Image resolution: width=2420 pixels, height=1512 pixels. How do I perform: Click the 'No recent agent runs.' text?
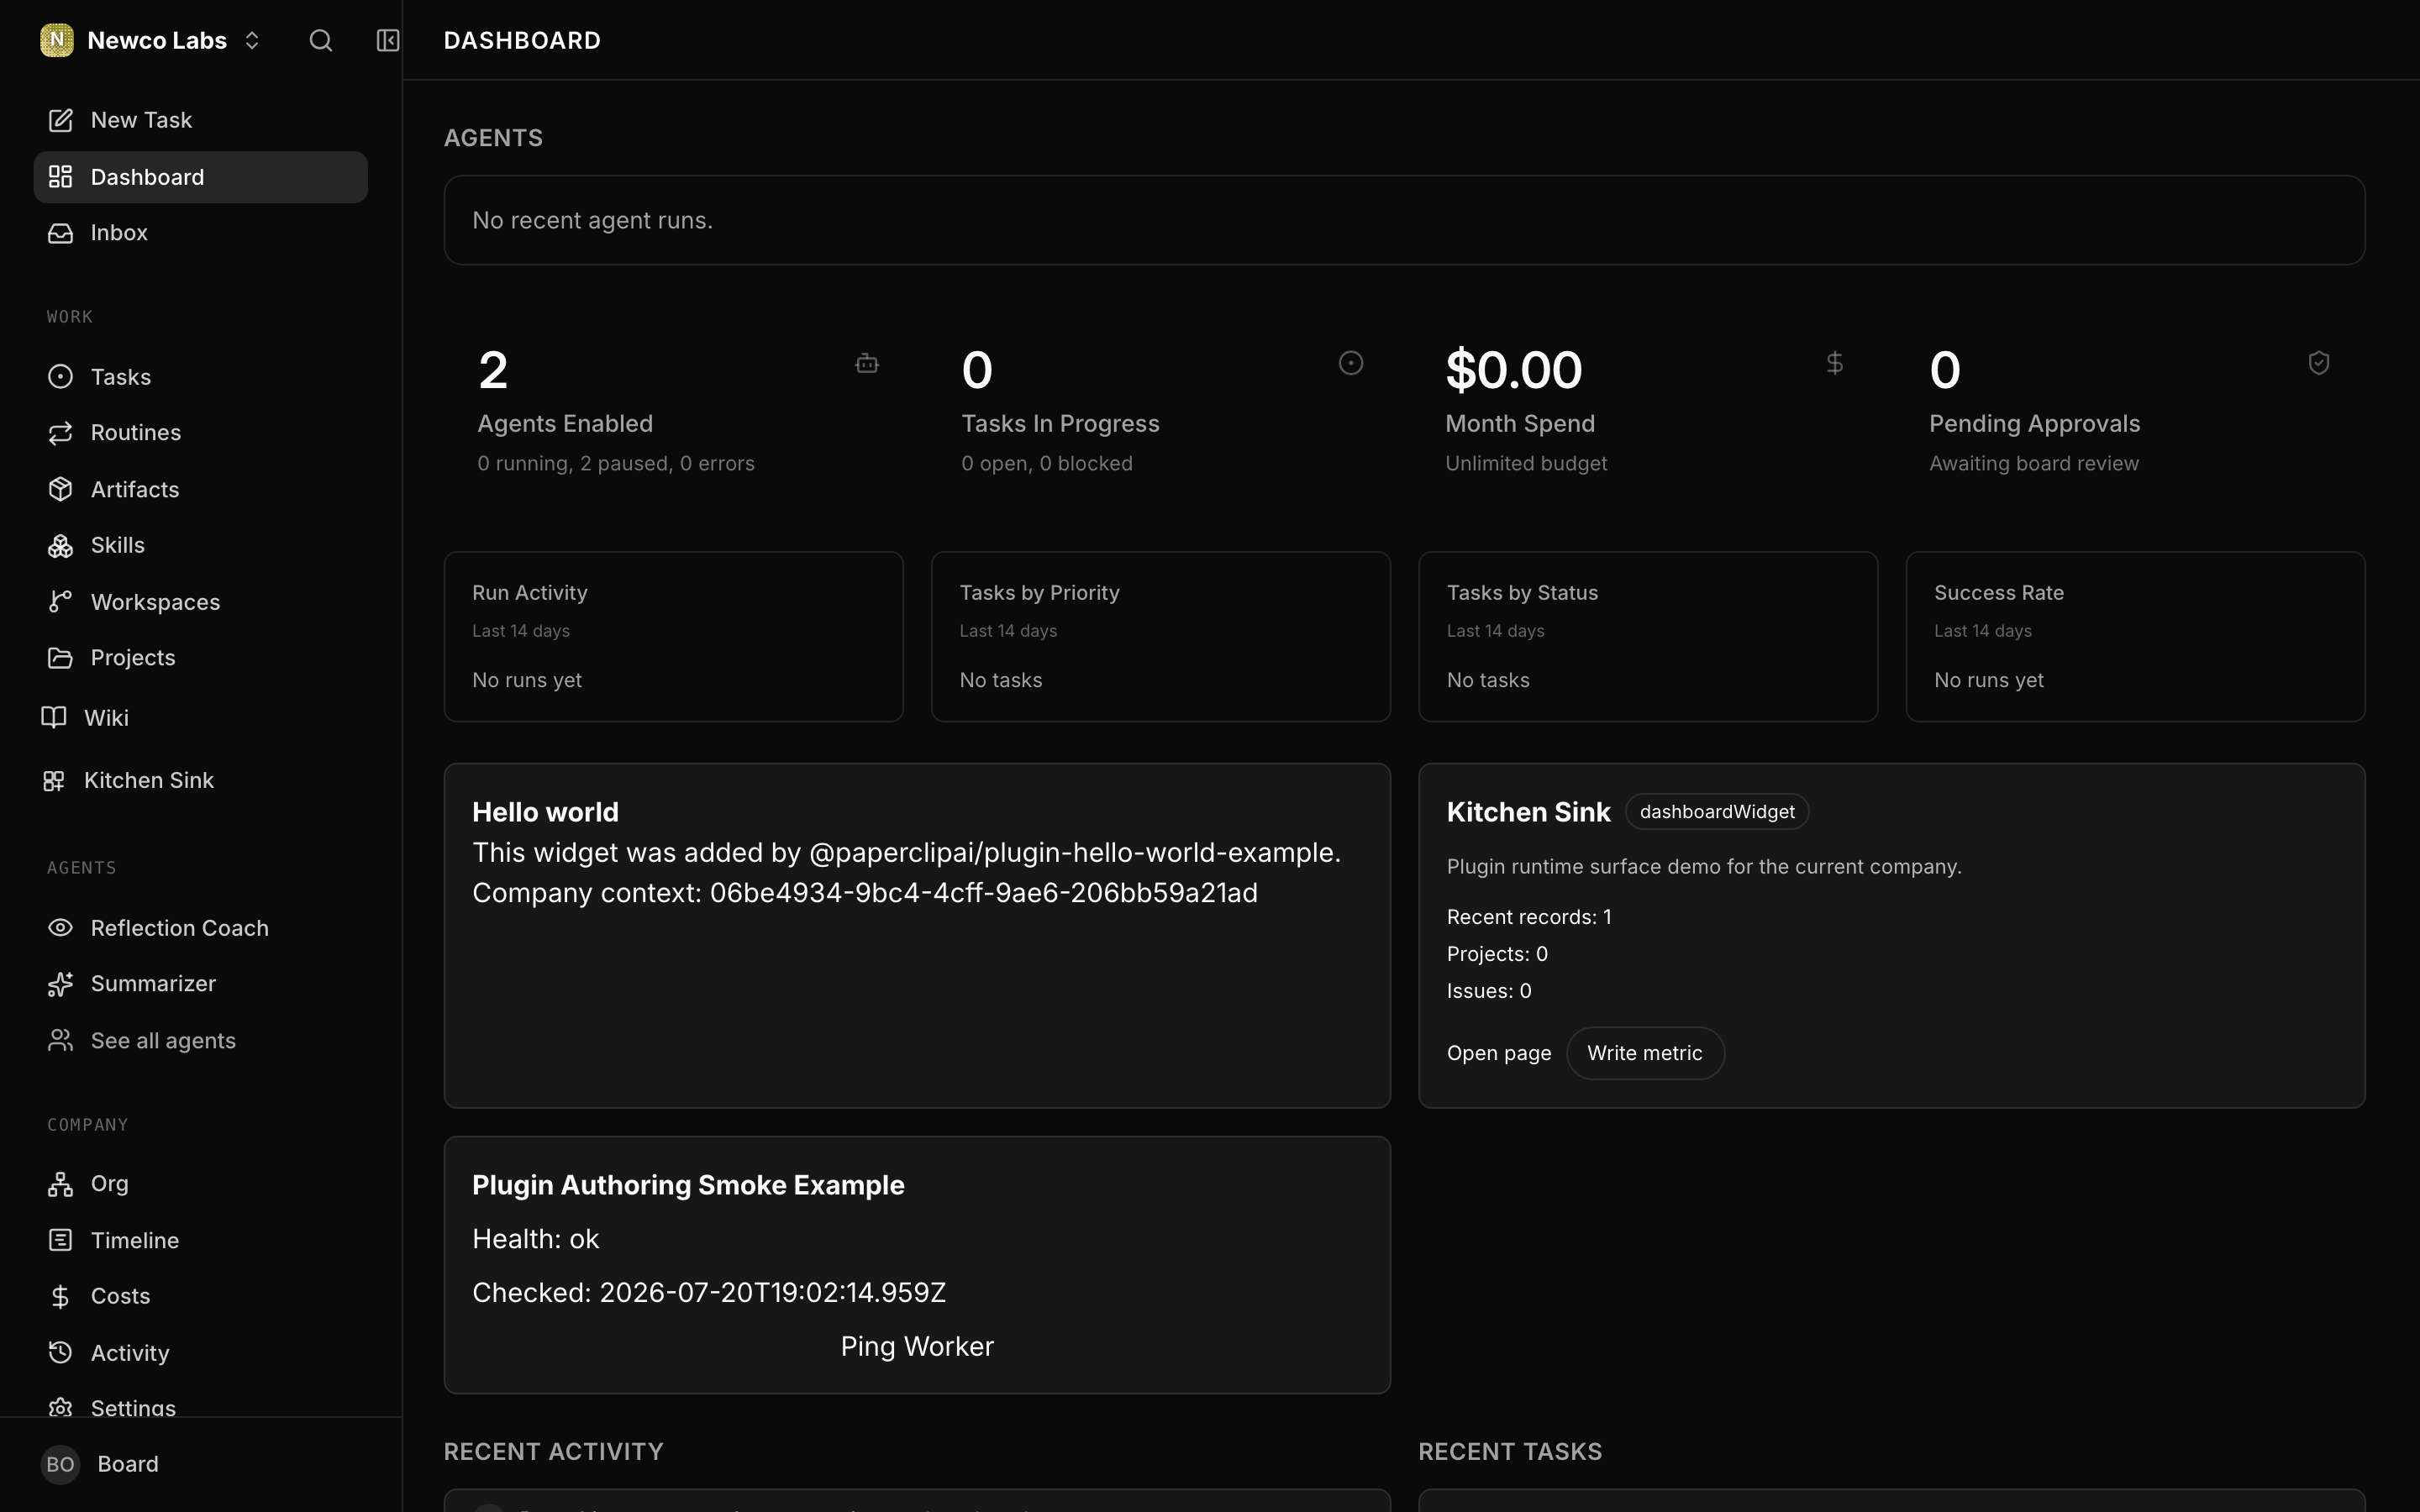coord(592,220)
